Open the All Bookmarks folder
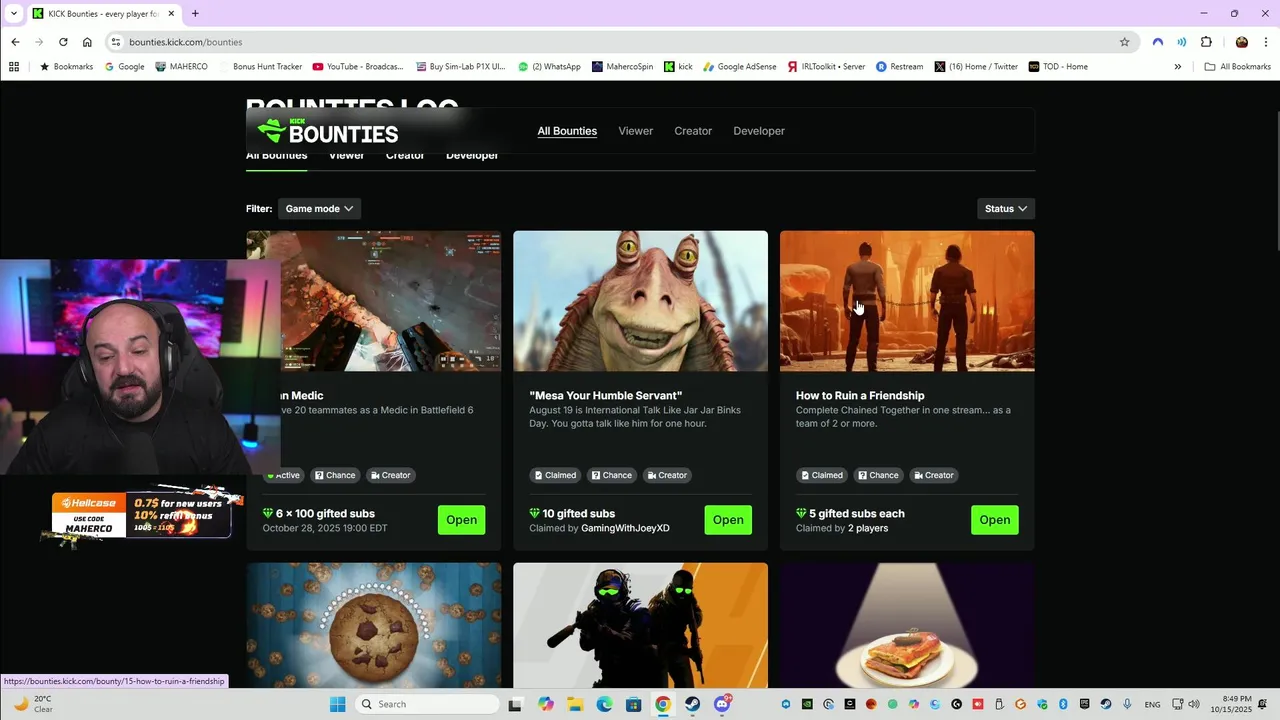Viewport: 1280px width, 720px height. point(1237,67)
